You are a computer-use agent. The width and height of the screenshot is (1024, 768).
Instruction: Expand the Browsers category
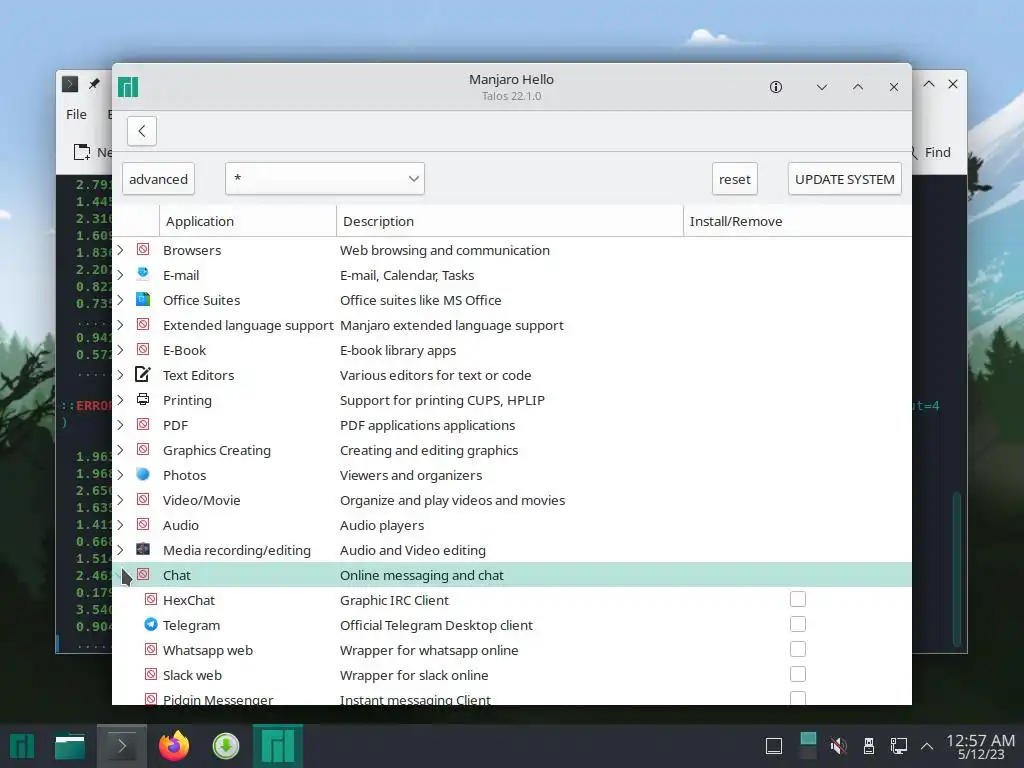[x=120, y=250]
